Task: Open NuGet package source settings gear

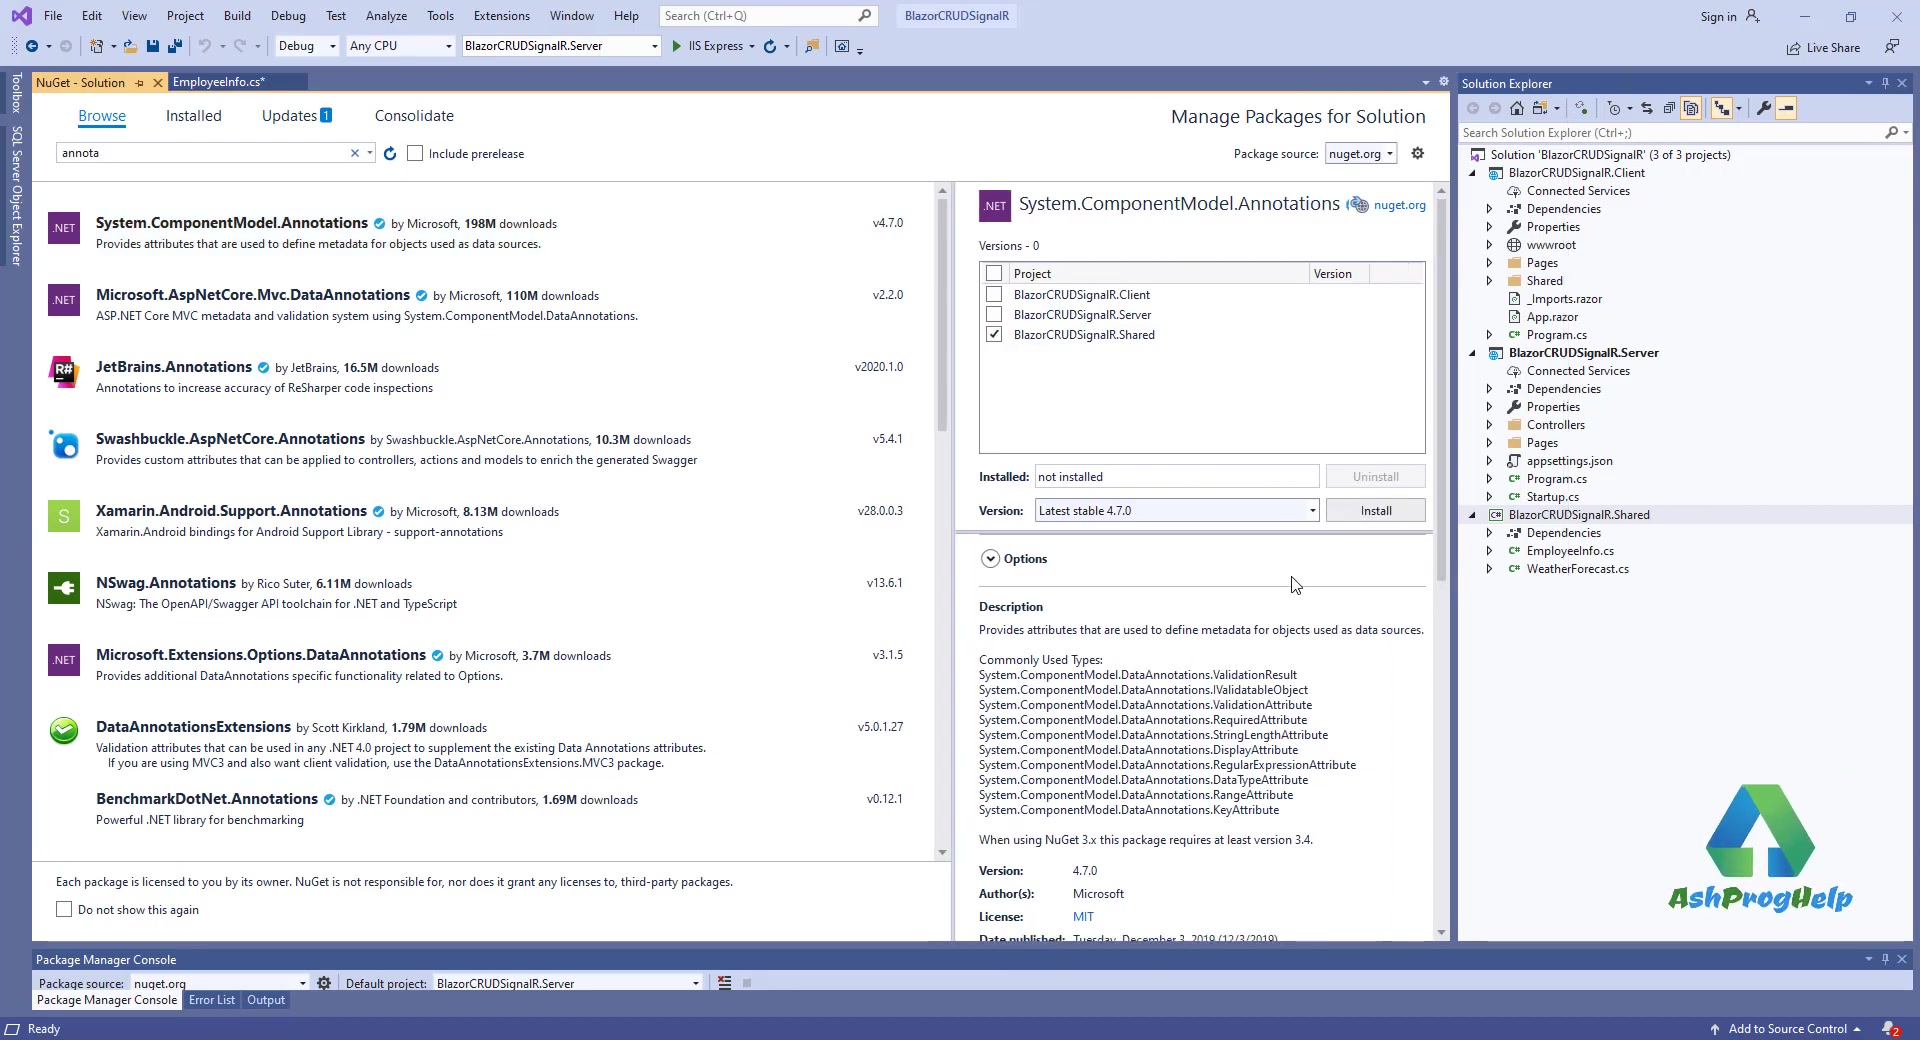Action: tap(1417, 153)
